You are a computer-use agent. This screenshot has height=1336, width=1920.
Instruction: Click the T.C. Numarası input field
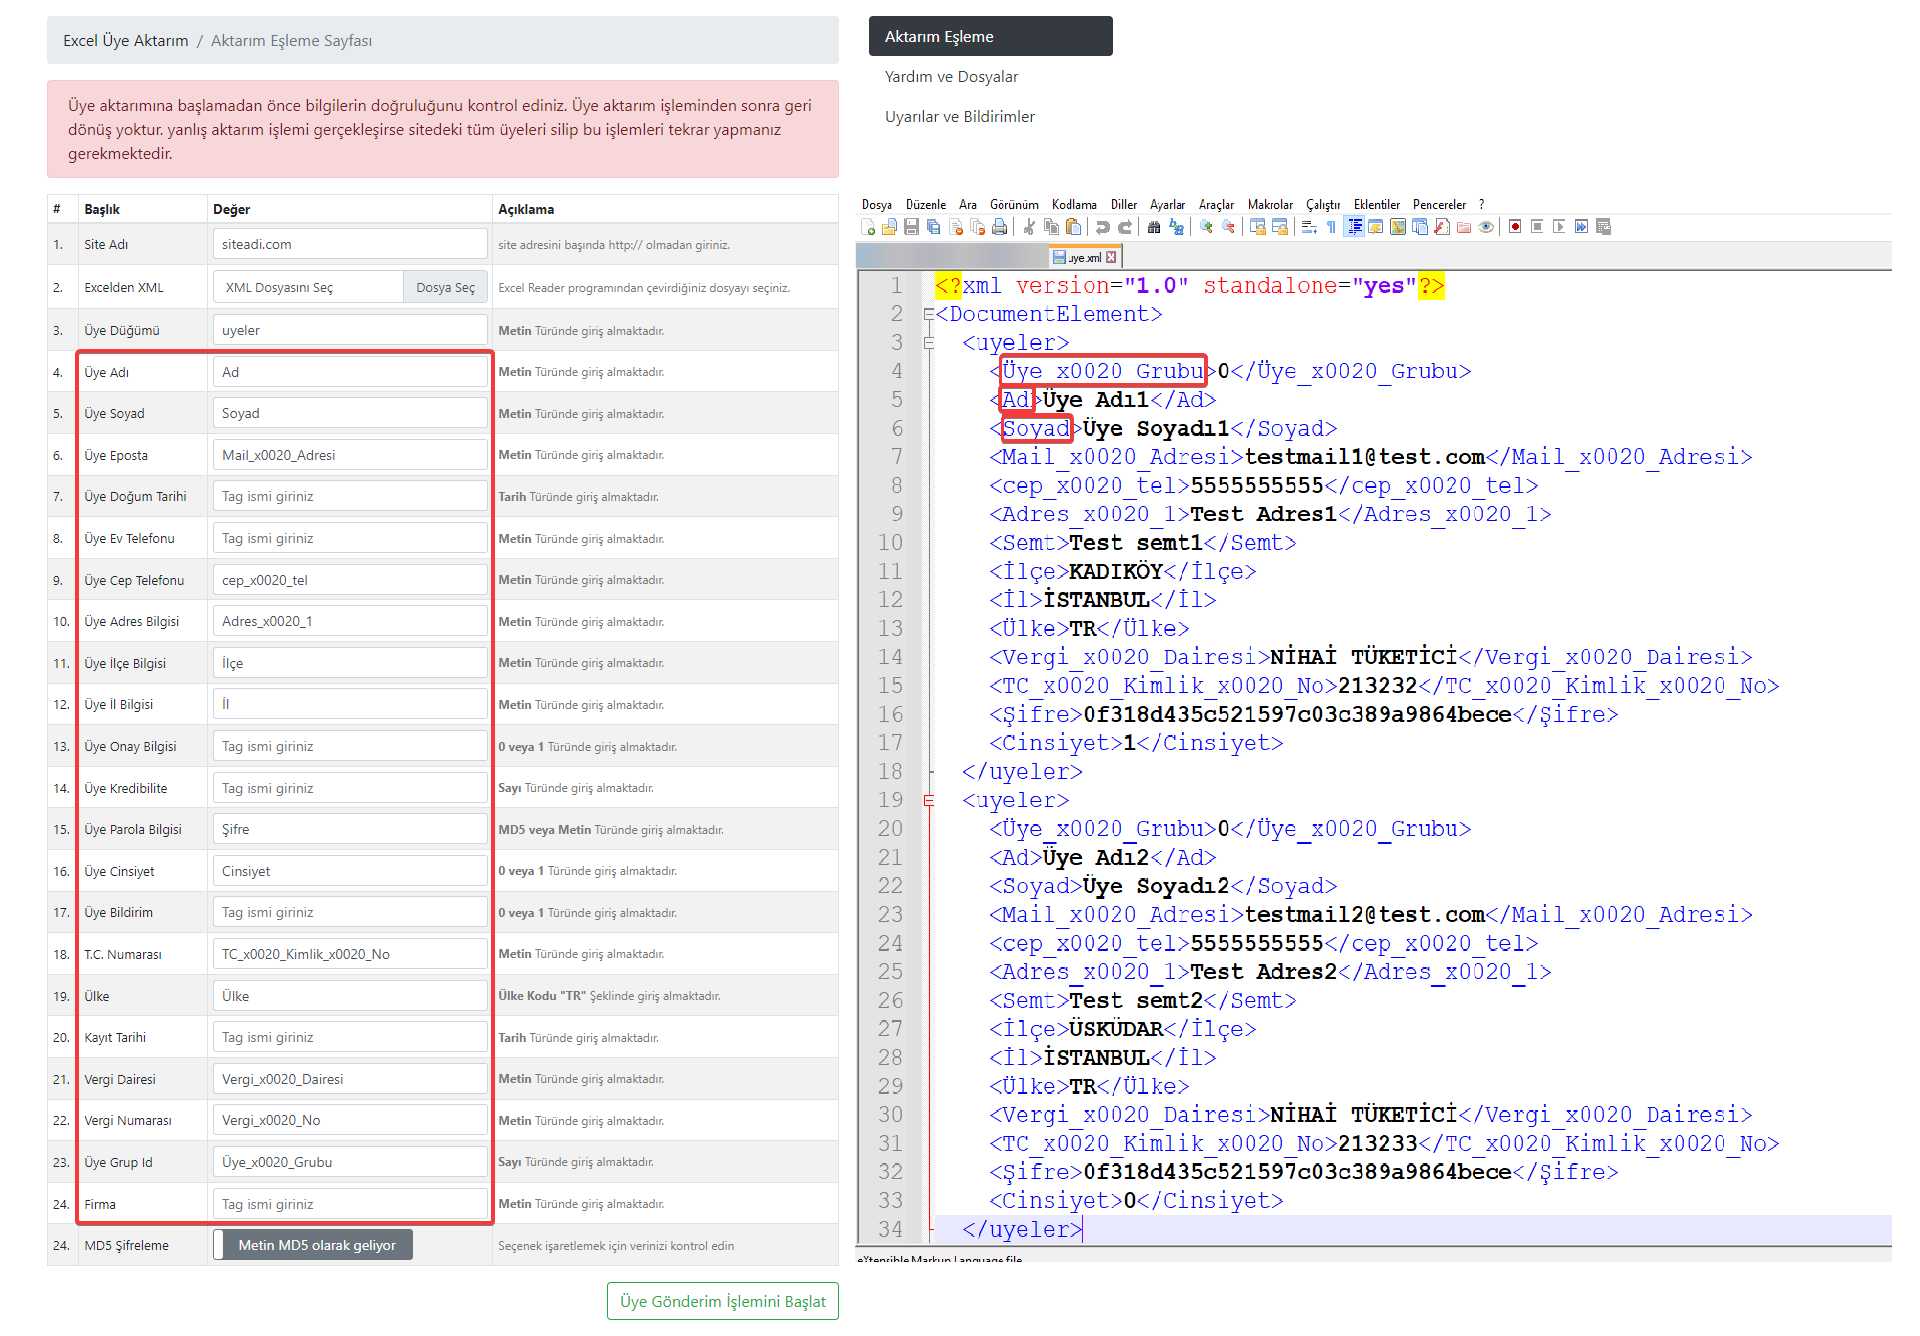point(350,954)
